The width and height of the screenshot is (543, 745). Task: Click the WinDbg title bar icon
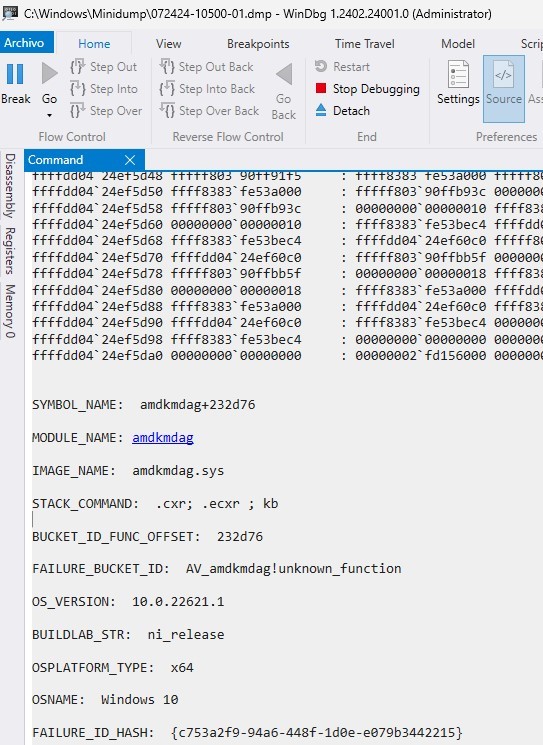coord(10,13)
